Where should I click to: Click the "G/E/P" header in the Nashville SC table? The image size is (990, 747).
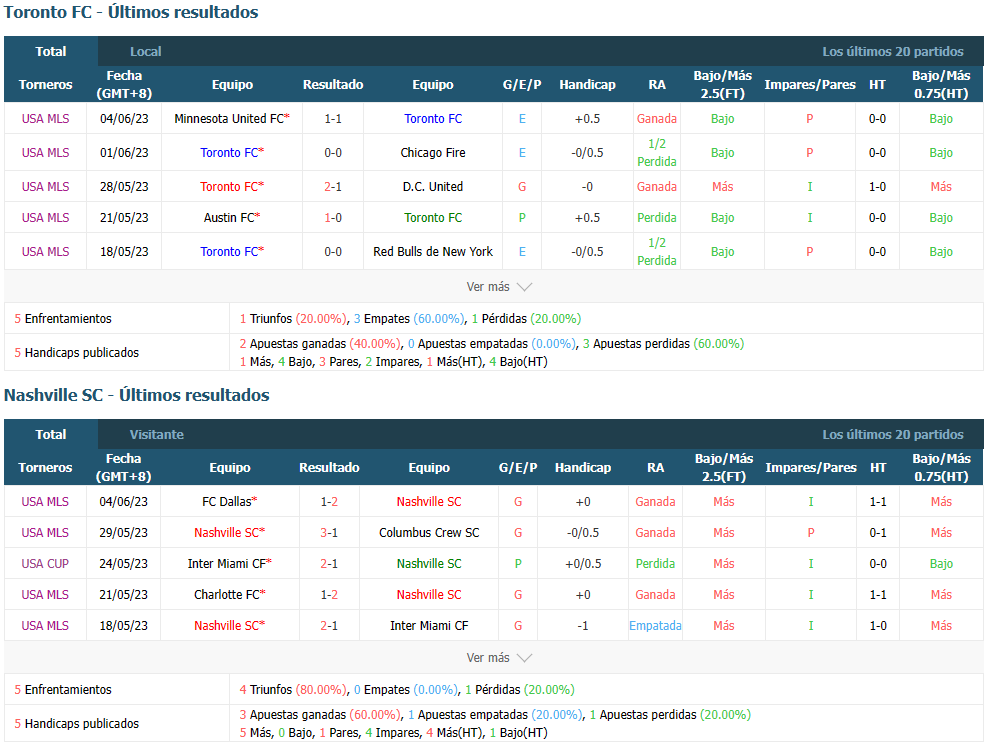click(518, 468)
